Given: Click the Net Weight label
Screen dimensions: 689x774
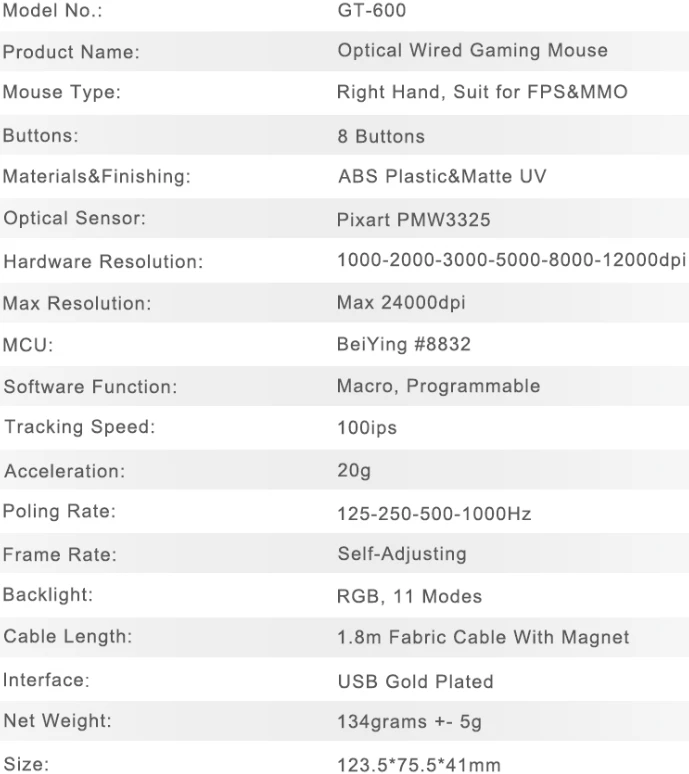Looking at the screenshot, I should point(57,721).
